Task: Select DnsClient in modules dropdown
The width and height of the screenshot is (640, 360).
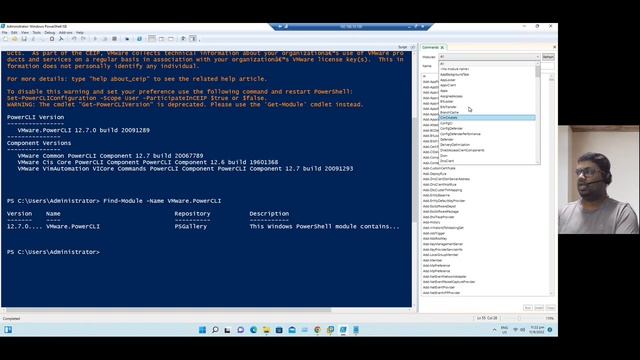Action: coord(487,161)
